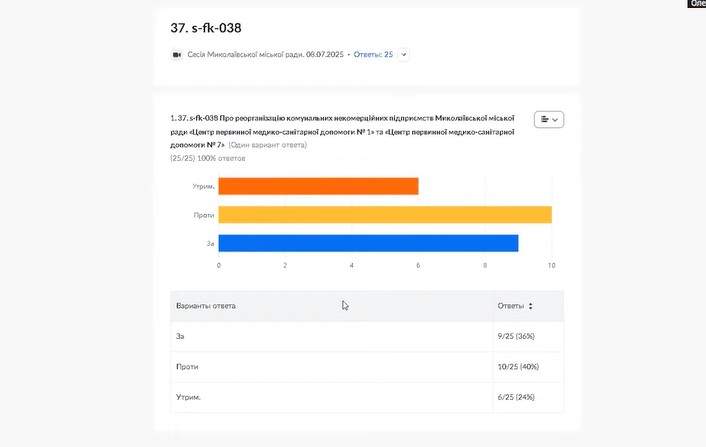Screen dimensions: 706x447
Task: Sort table by the 'Ответы' column arrows
Action: tap(530, 306)
